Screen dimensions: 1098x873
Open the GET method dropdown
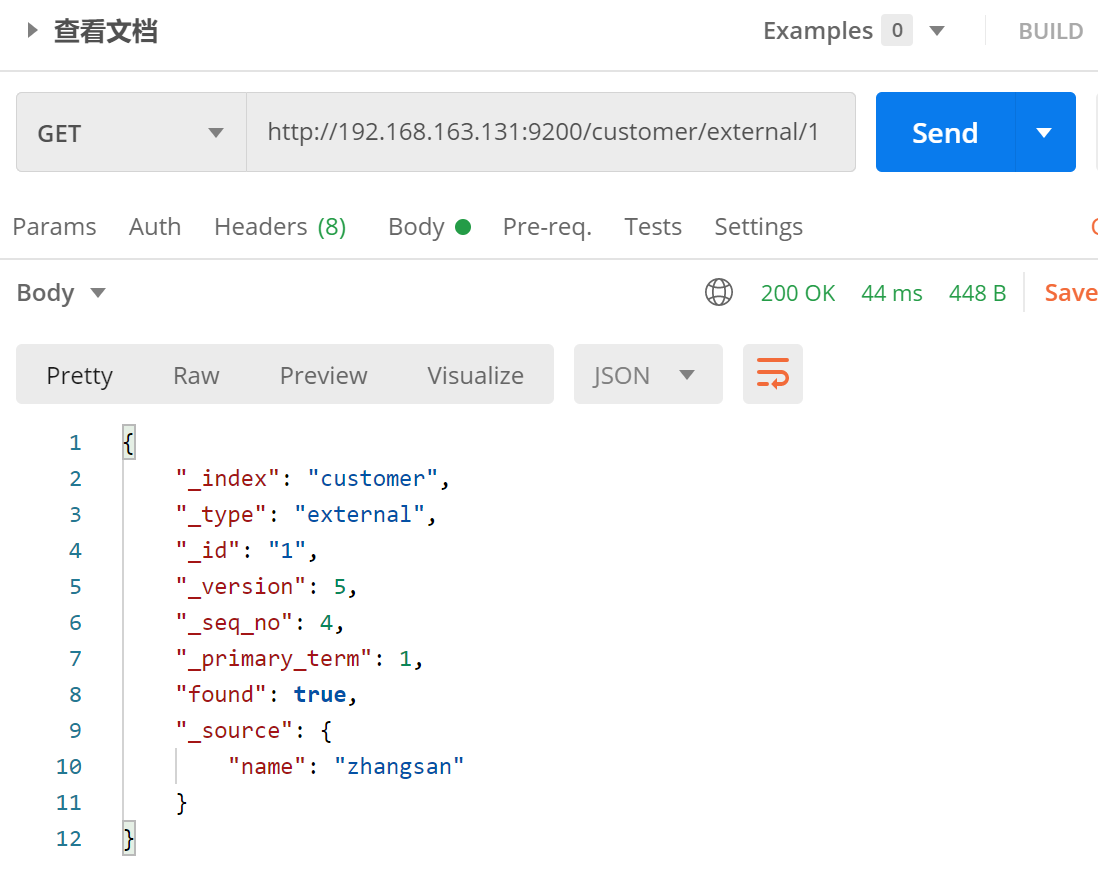pyautogui.click(x=131, y=132)
